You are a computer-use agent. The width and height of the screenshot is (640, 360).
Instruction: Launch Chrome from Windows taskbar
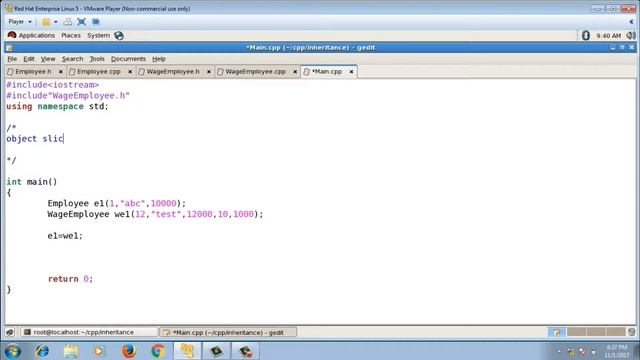coord(158,351)
